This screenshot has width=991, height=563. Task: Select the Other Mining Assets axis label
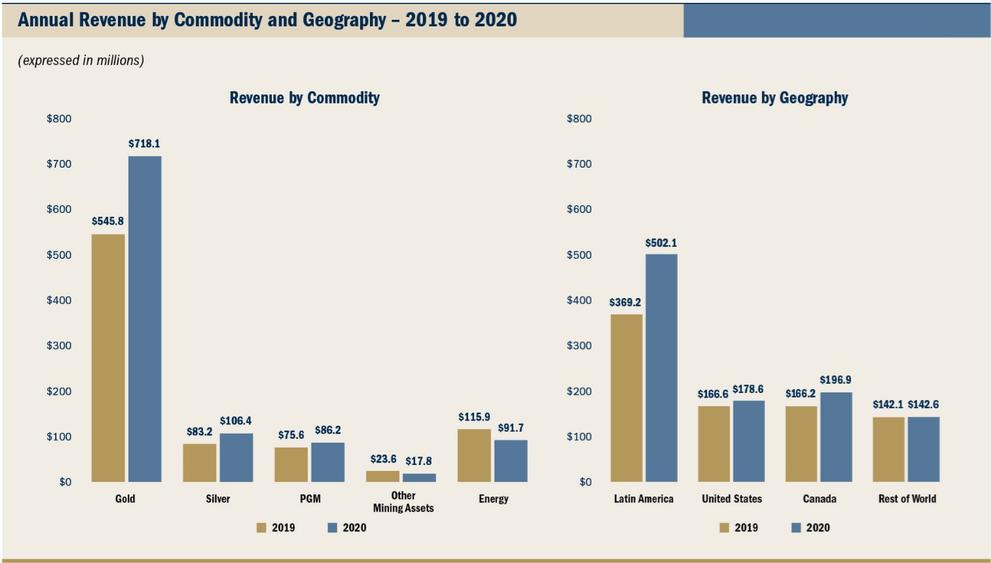click(x=403, y=502)
